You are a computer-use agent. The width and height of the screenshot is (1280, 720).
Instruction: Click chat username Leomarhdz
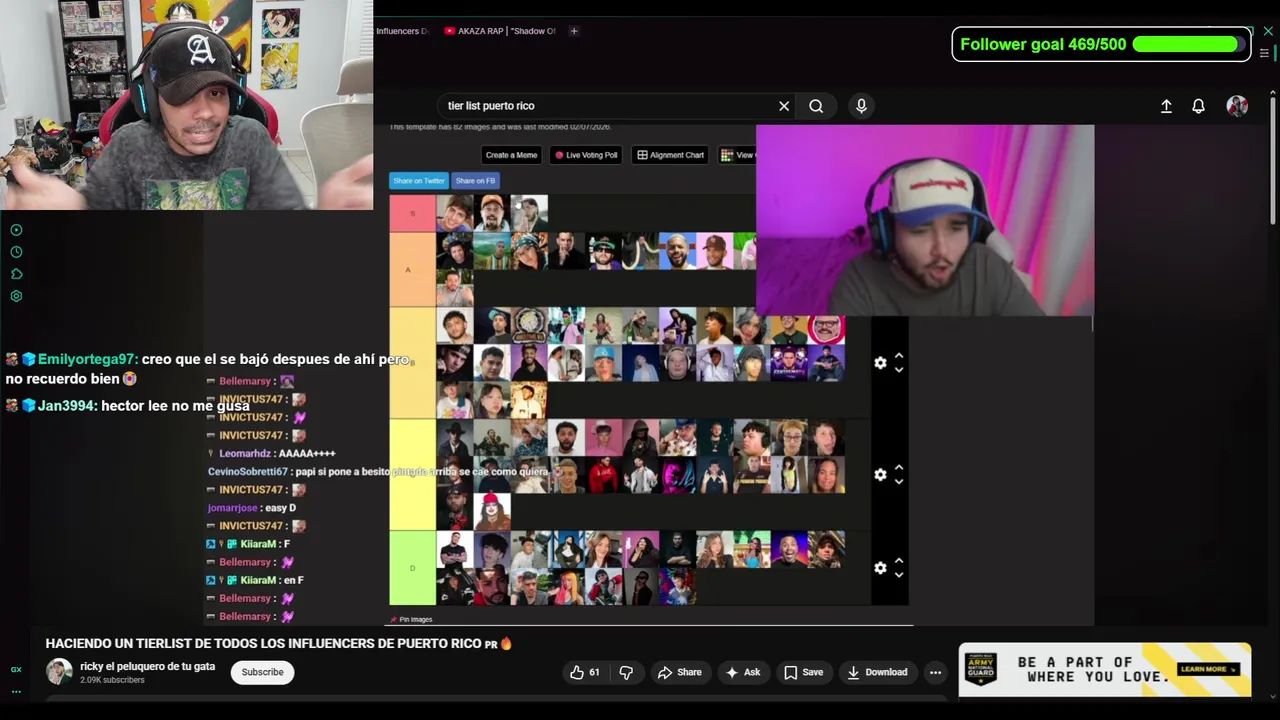[247, 453]
